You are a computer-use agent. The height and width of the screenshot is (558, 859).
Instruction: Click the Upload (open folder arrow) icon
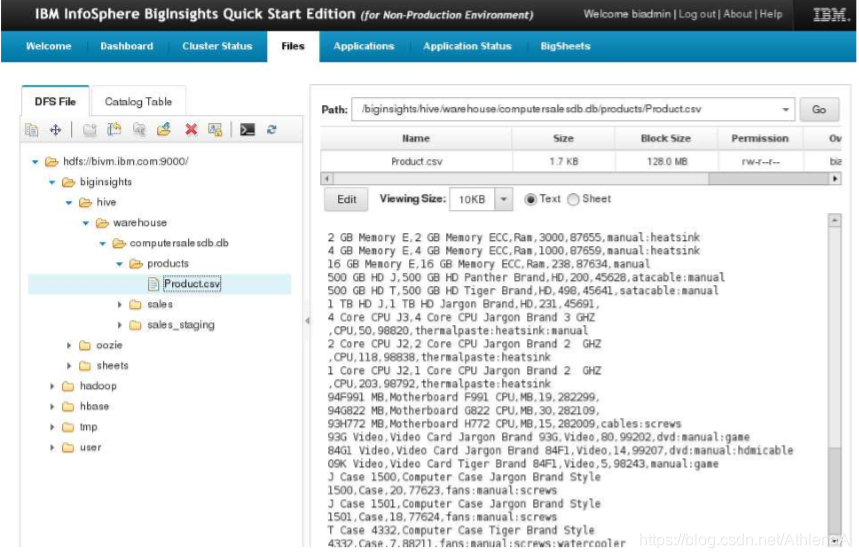164,129
